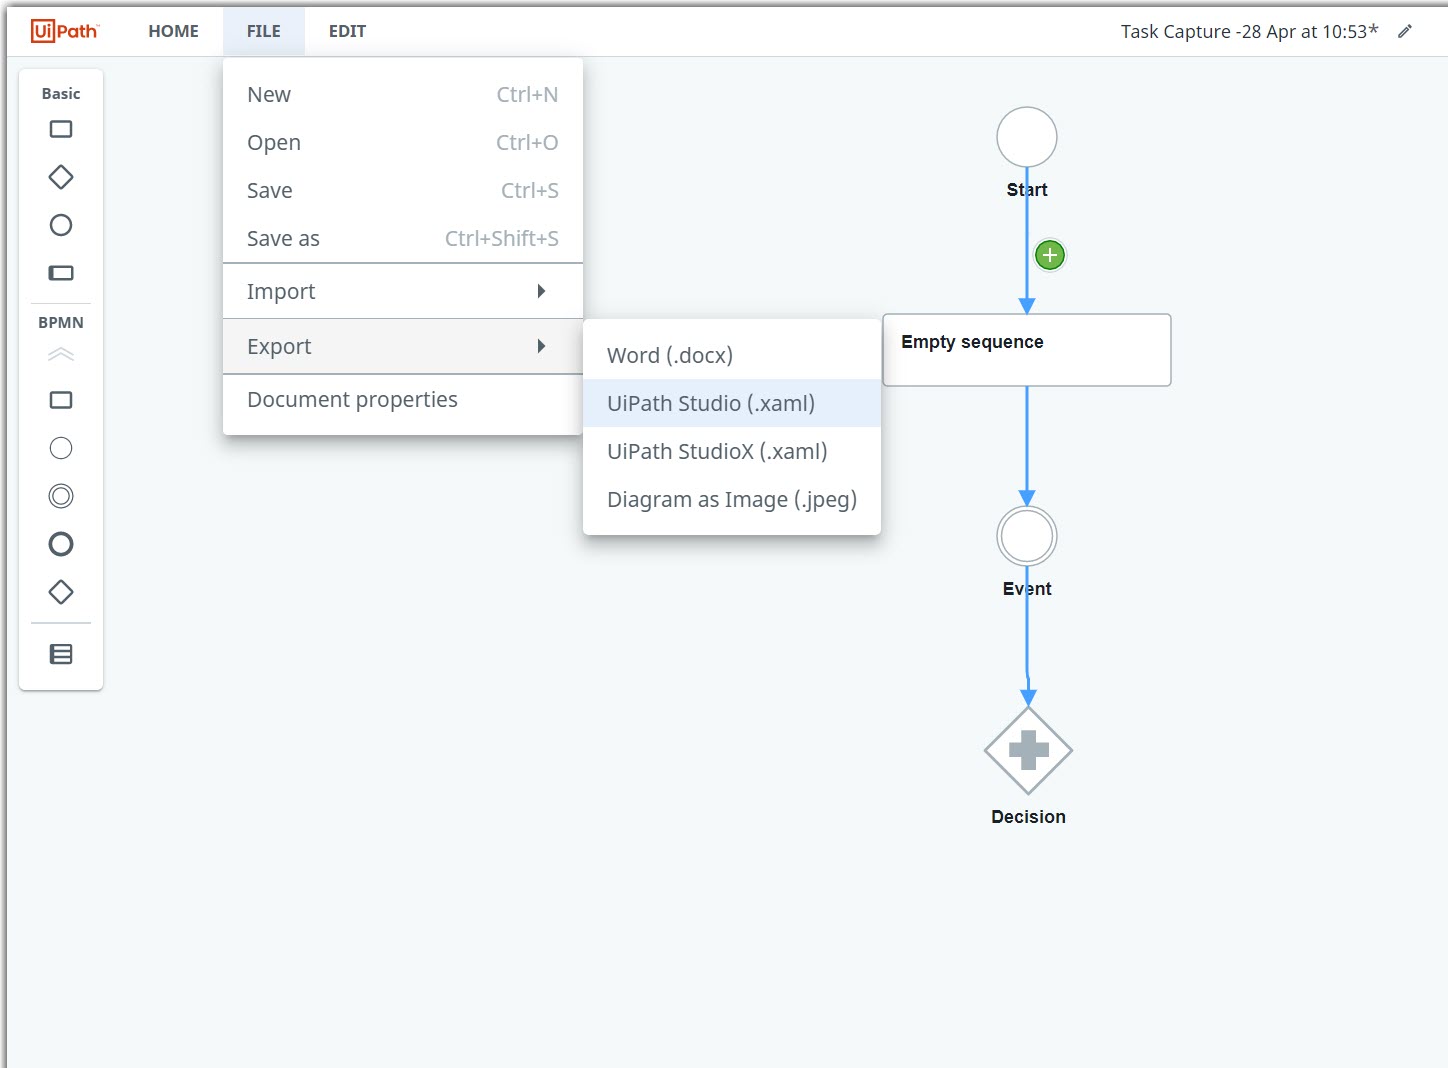Click the rename pencil icon in title bar
The image size is (1448, 1068).
click(x=1405, y=31)
